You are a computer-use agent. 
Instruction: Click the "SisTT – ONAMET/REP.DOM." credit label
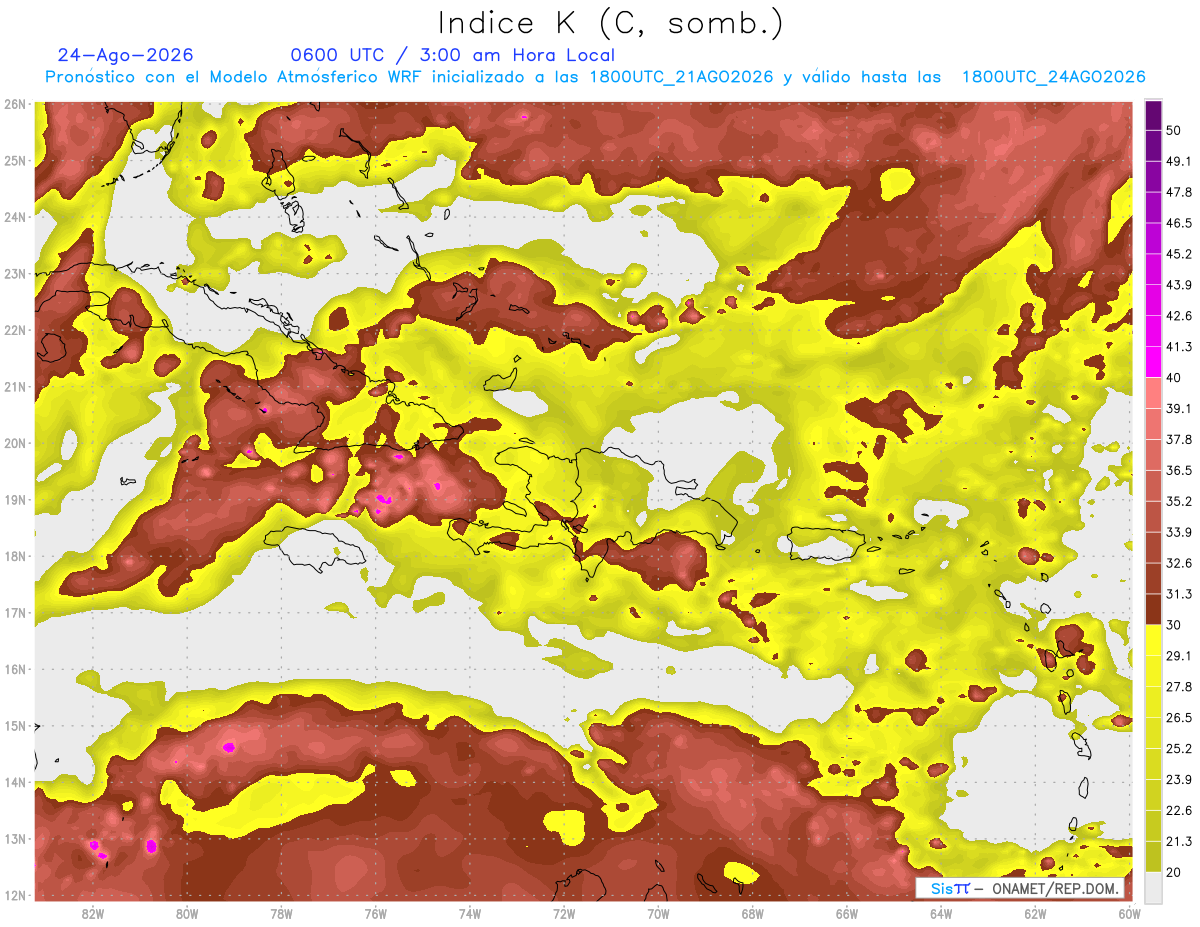click(x=1020, y=888)
